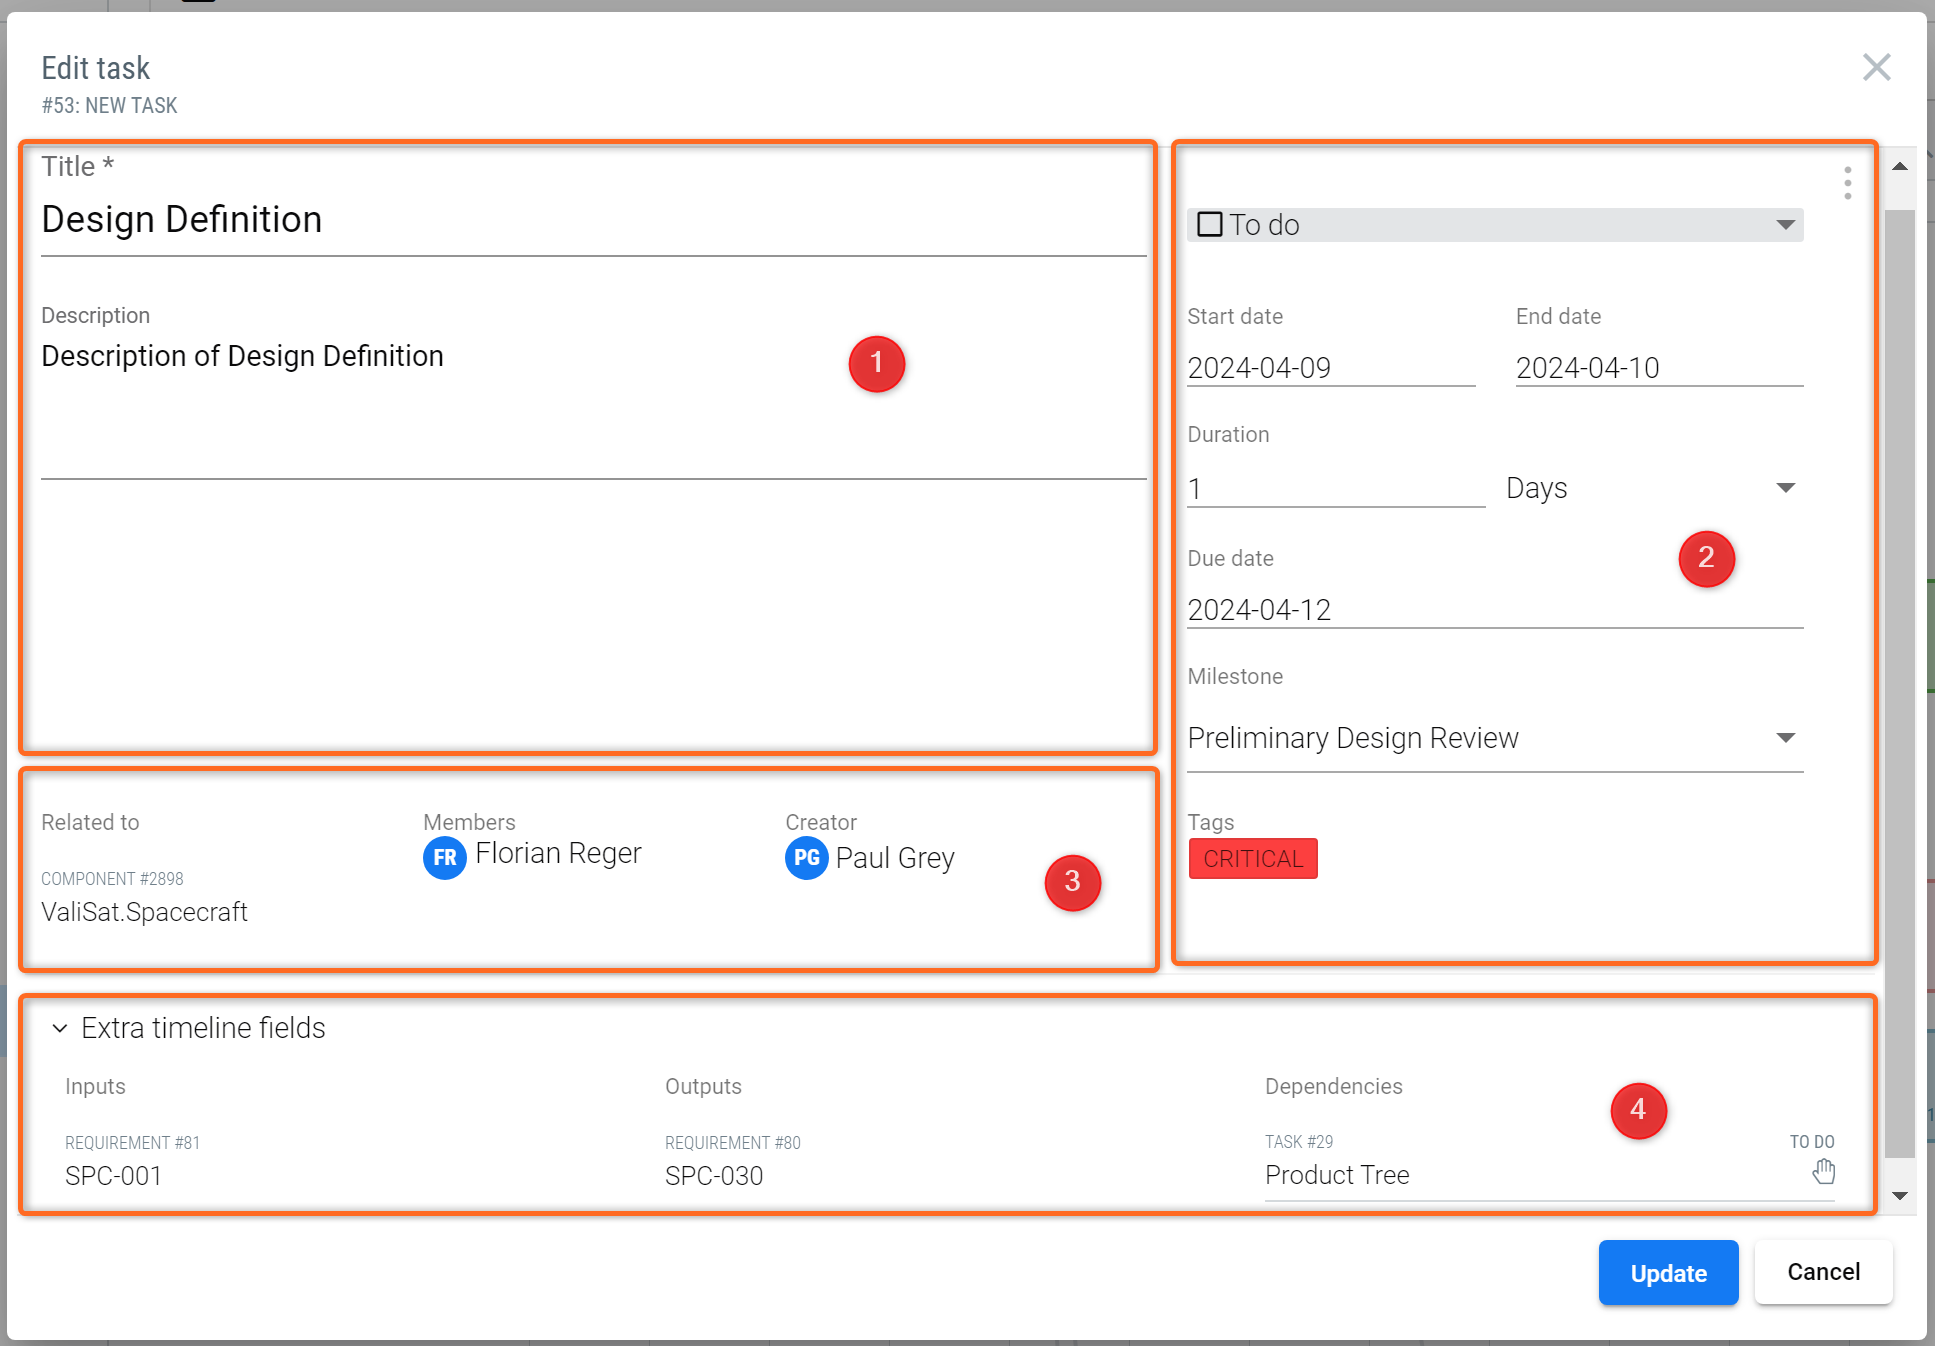Click the scrollbar up arrow

pyautogui.click(x=1900, y=167)
